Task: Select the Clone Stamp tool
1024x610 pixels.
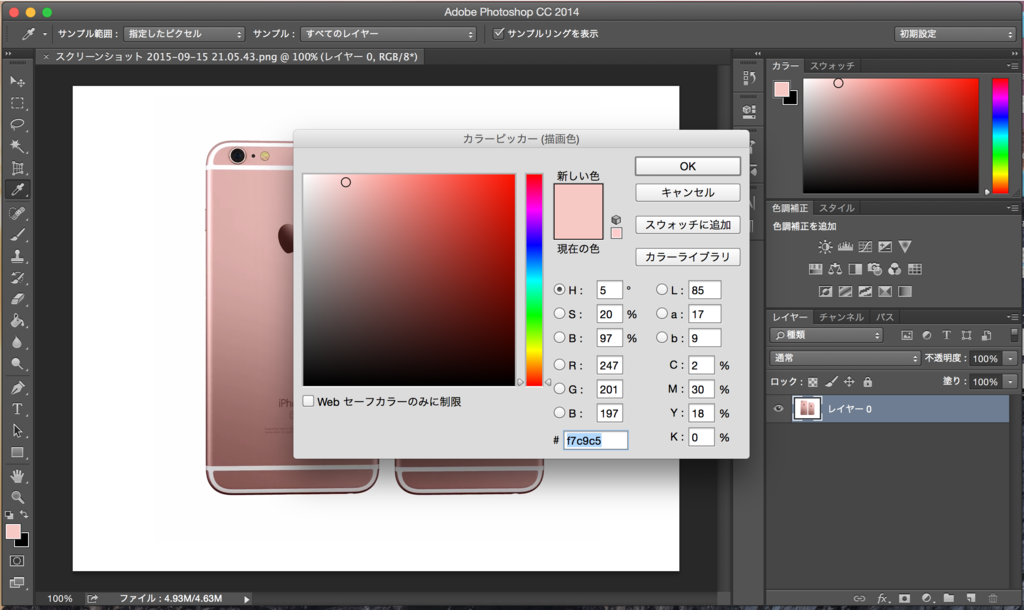Action: click(x=18, y=256)
